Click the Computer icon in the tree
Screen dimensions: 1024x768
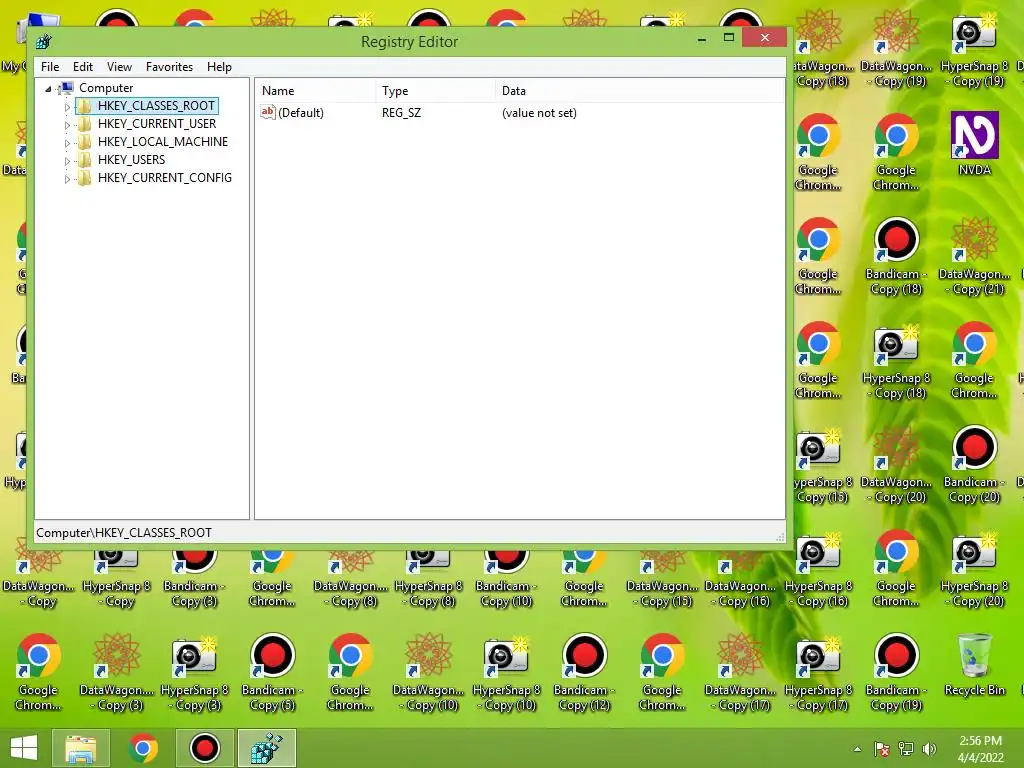tap(66, 88)
